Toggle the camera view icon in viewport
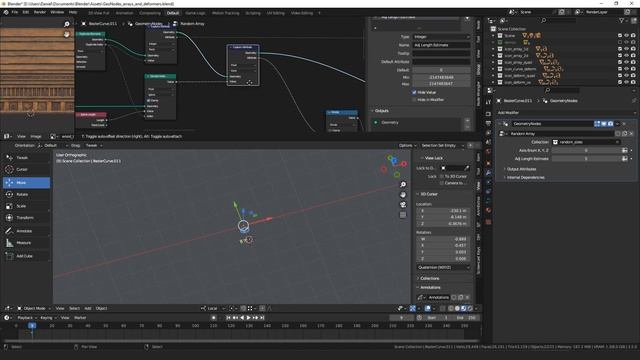The image size is (640, 360). point(403,204)
